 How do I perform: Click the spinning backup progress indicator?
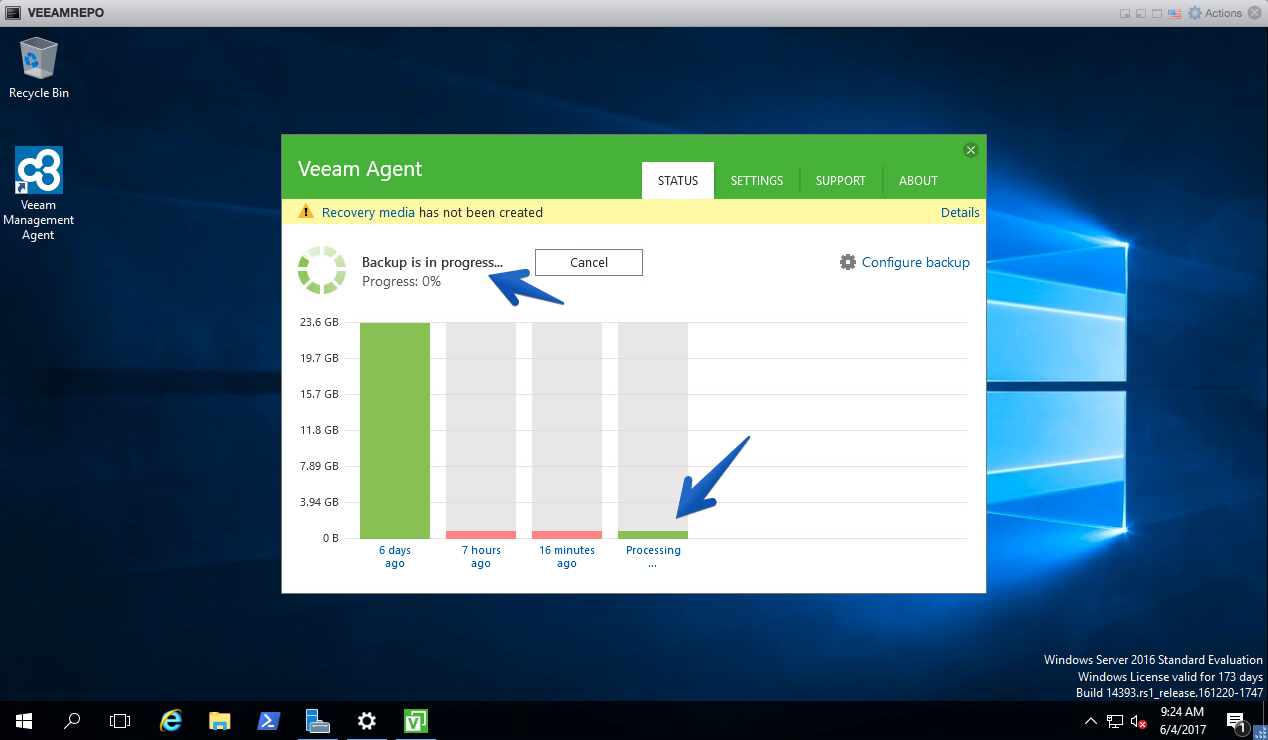coord(322,270)
